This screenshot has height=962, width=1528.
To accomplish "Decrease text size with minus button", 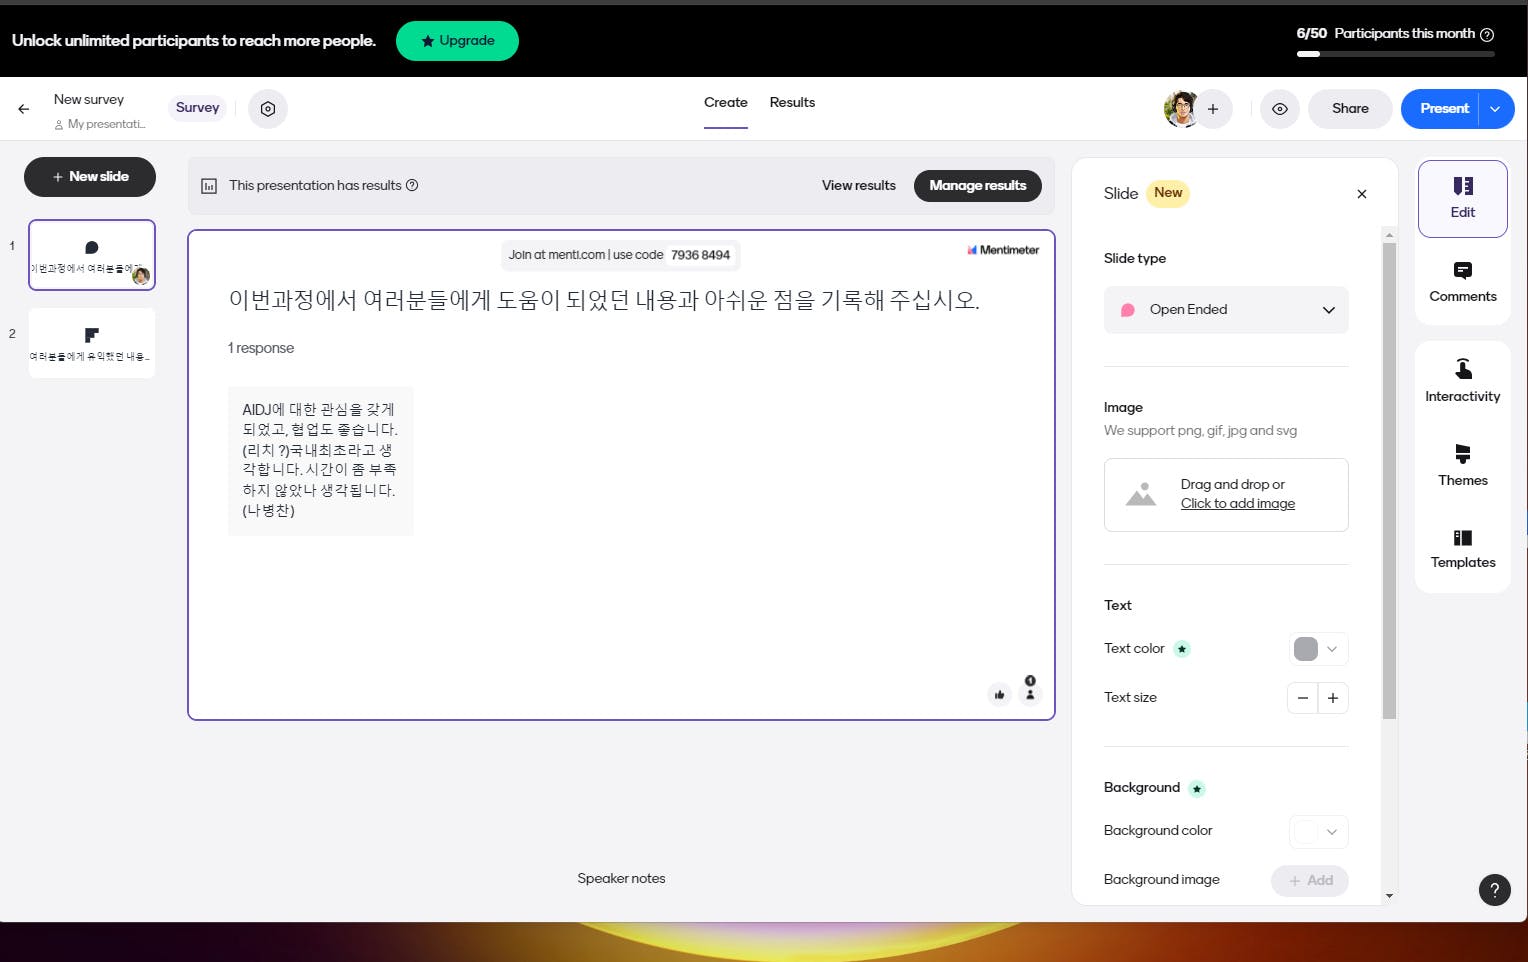I will pos(1302,698).
